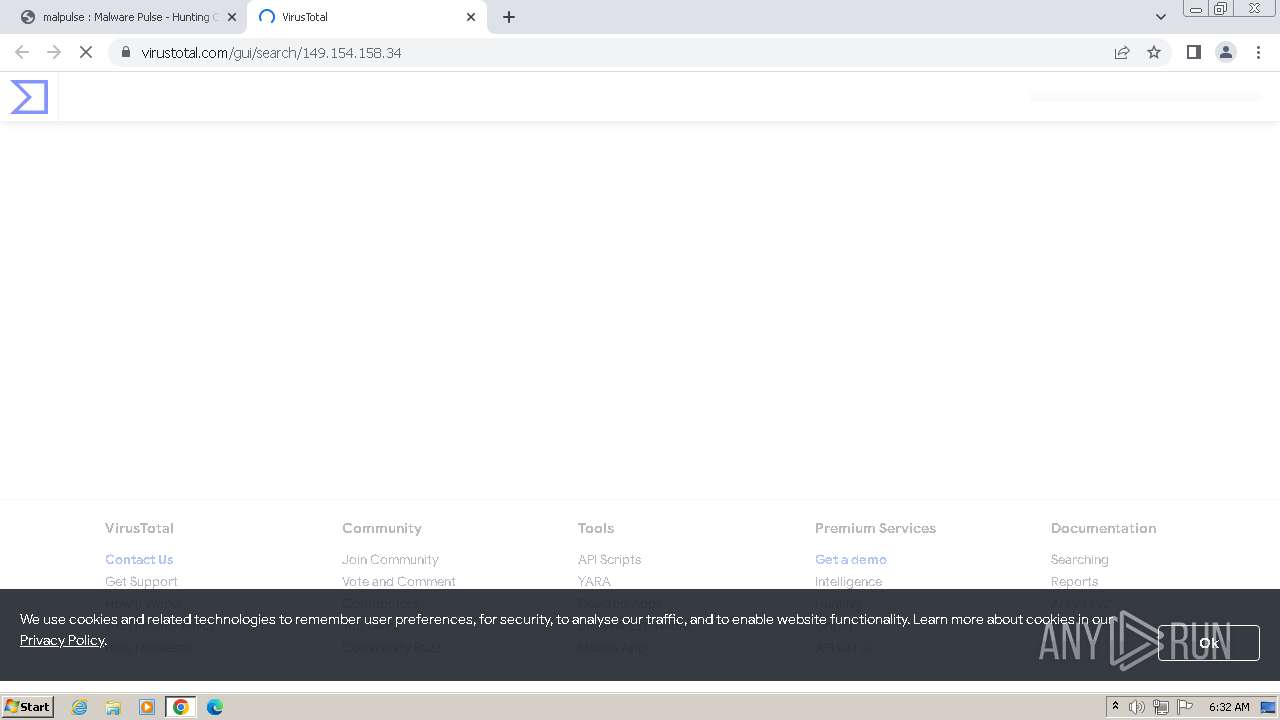This screenshot has width=1280, height=720.
Task: Click show desktop button in tray
Action: coord(1269,707)
